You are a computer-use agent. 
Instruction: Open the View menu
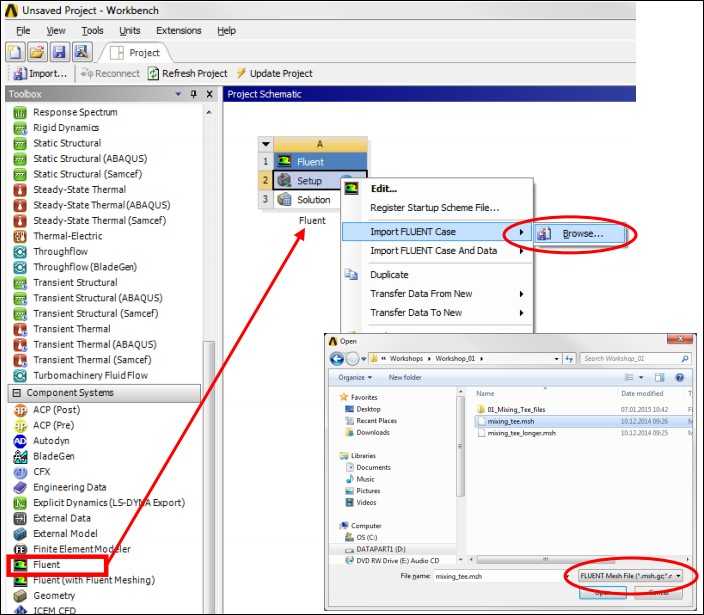[x=56, y=31]
